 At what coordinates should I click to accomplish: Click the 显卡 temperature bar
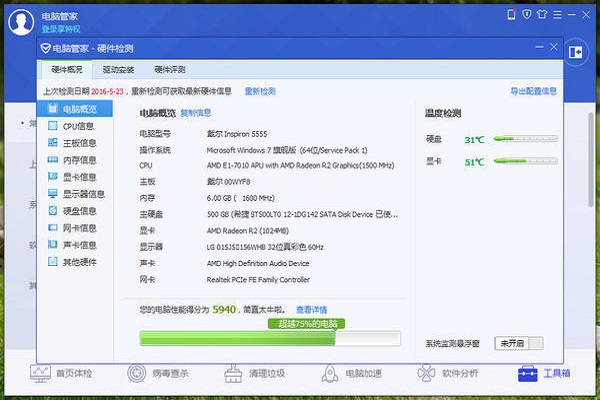point(526,161)
